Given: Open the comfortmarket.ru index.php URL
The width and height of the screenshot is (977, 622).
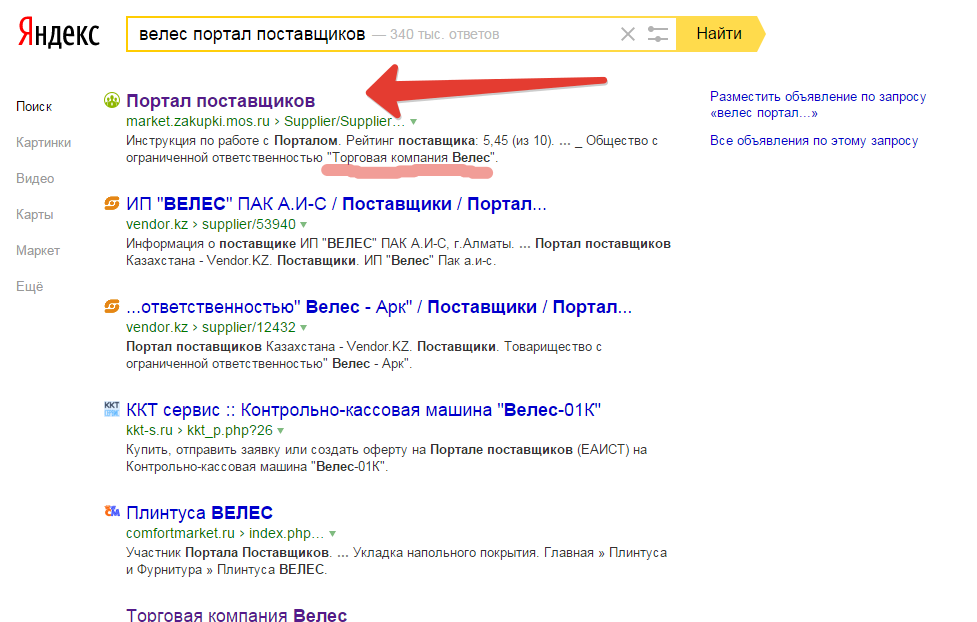Looking at the screenshot, I should tap(225, 533).
